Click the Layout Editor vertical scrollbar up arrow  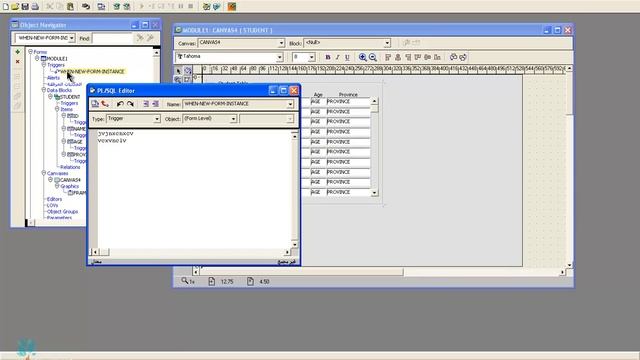(x=569, y=68)
